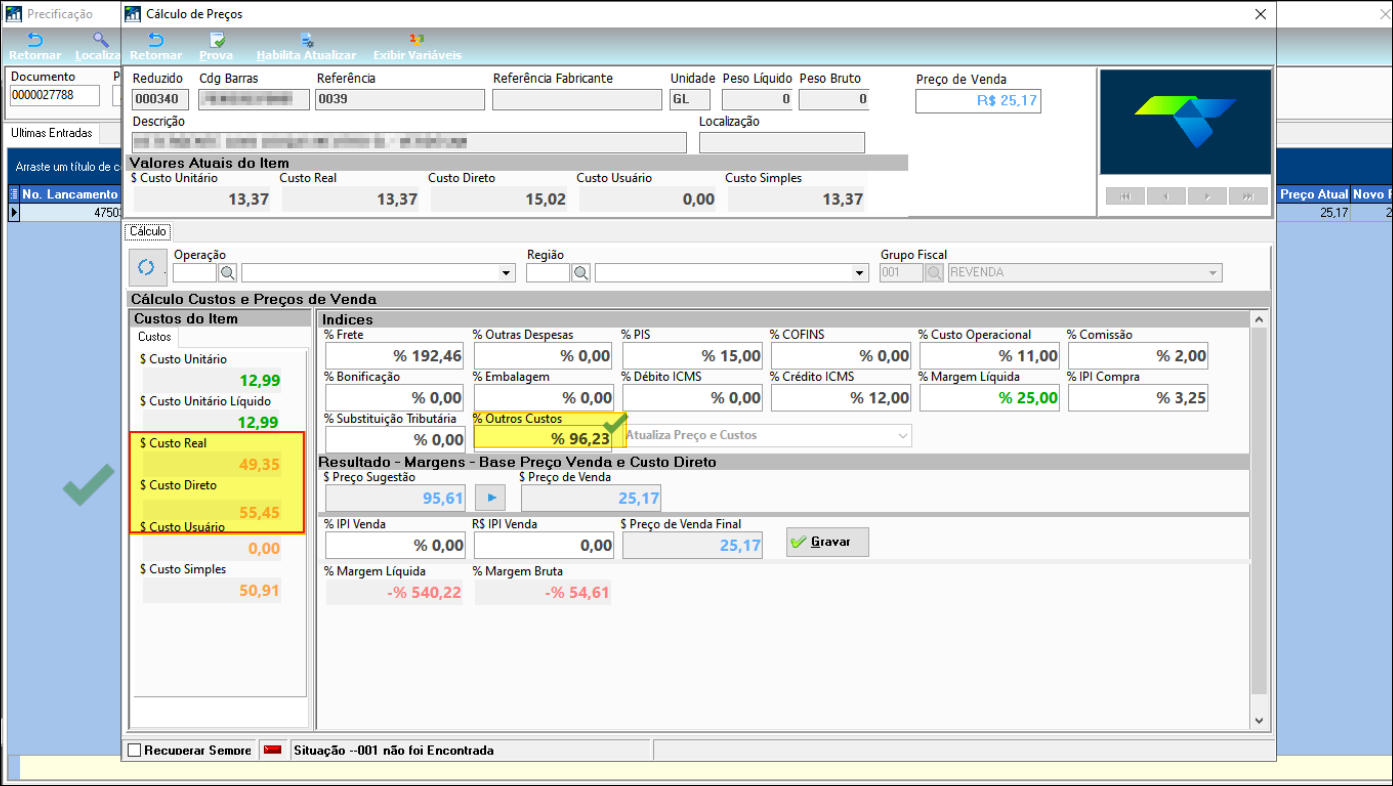The height and width of the screenshot is (786, 1393).
Task: Click next image arrow under product picture
Action: 1207,197
